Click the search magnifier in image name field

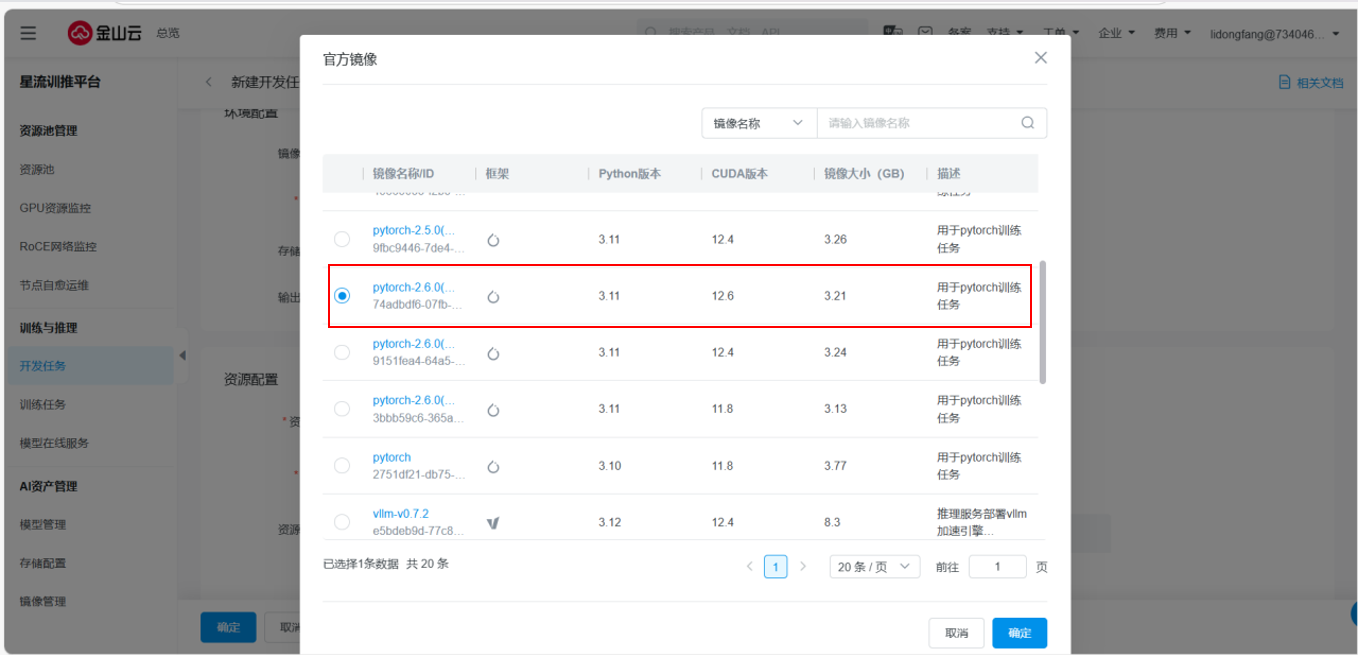coord(1027,123)
